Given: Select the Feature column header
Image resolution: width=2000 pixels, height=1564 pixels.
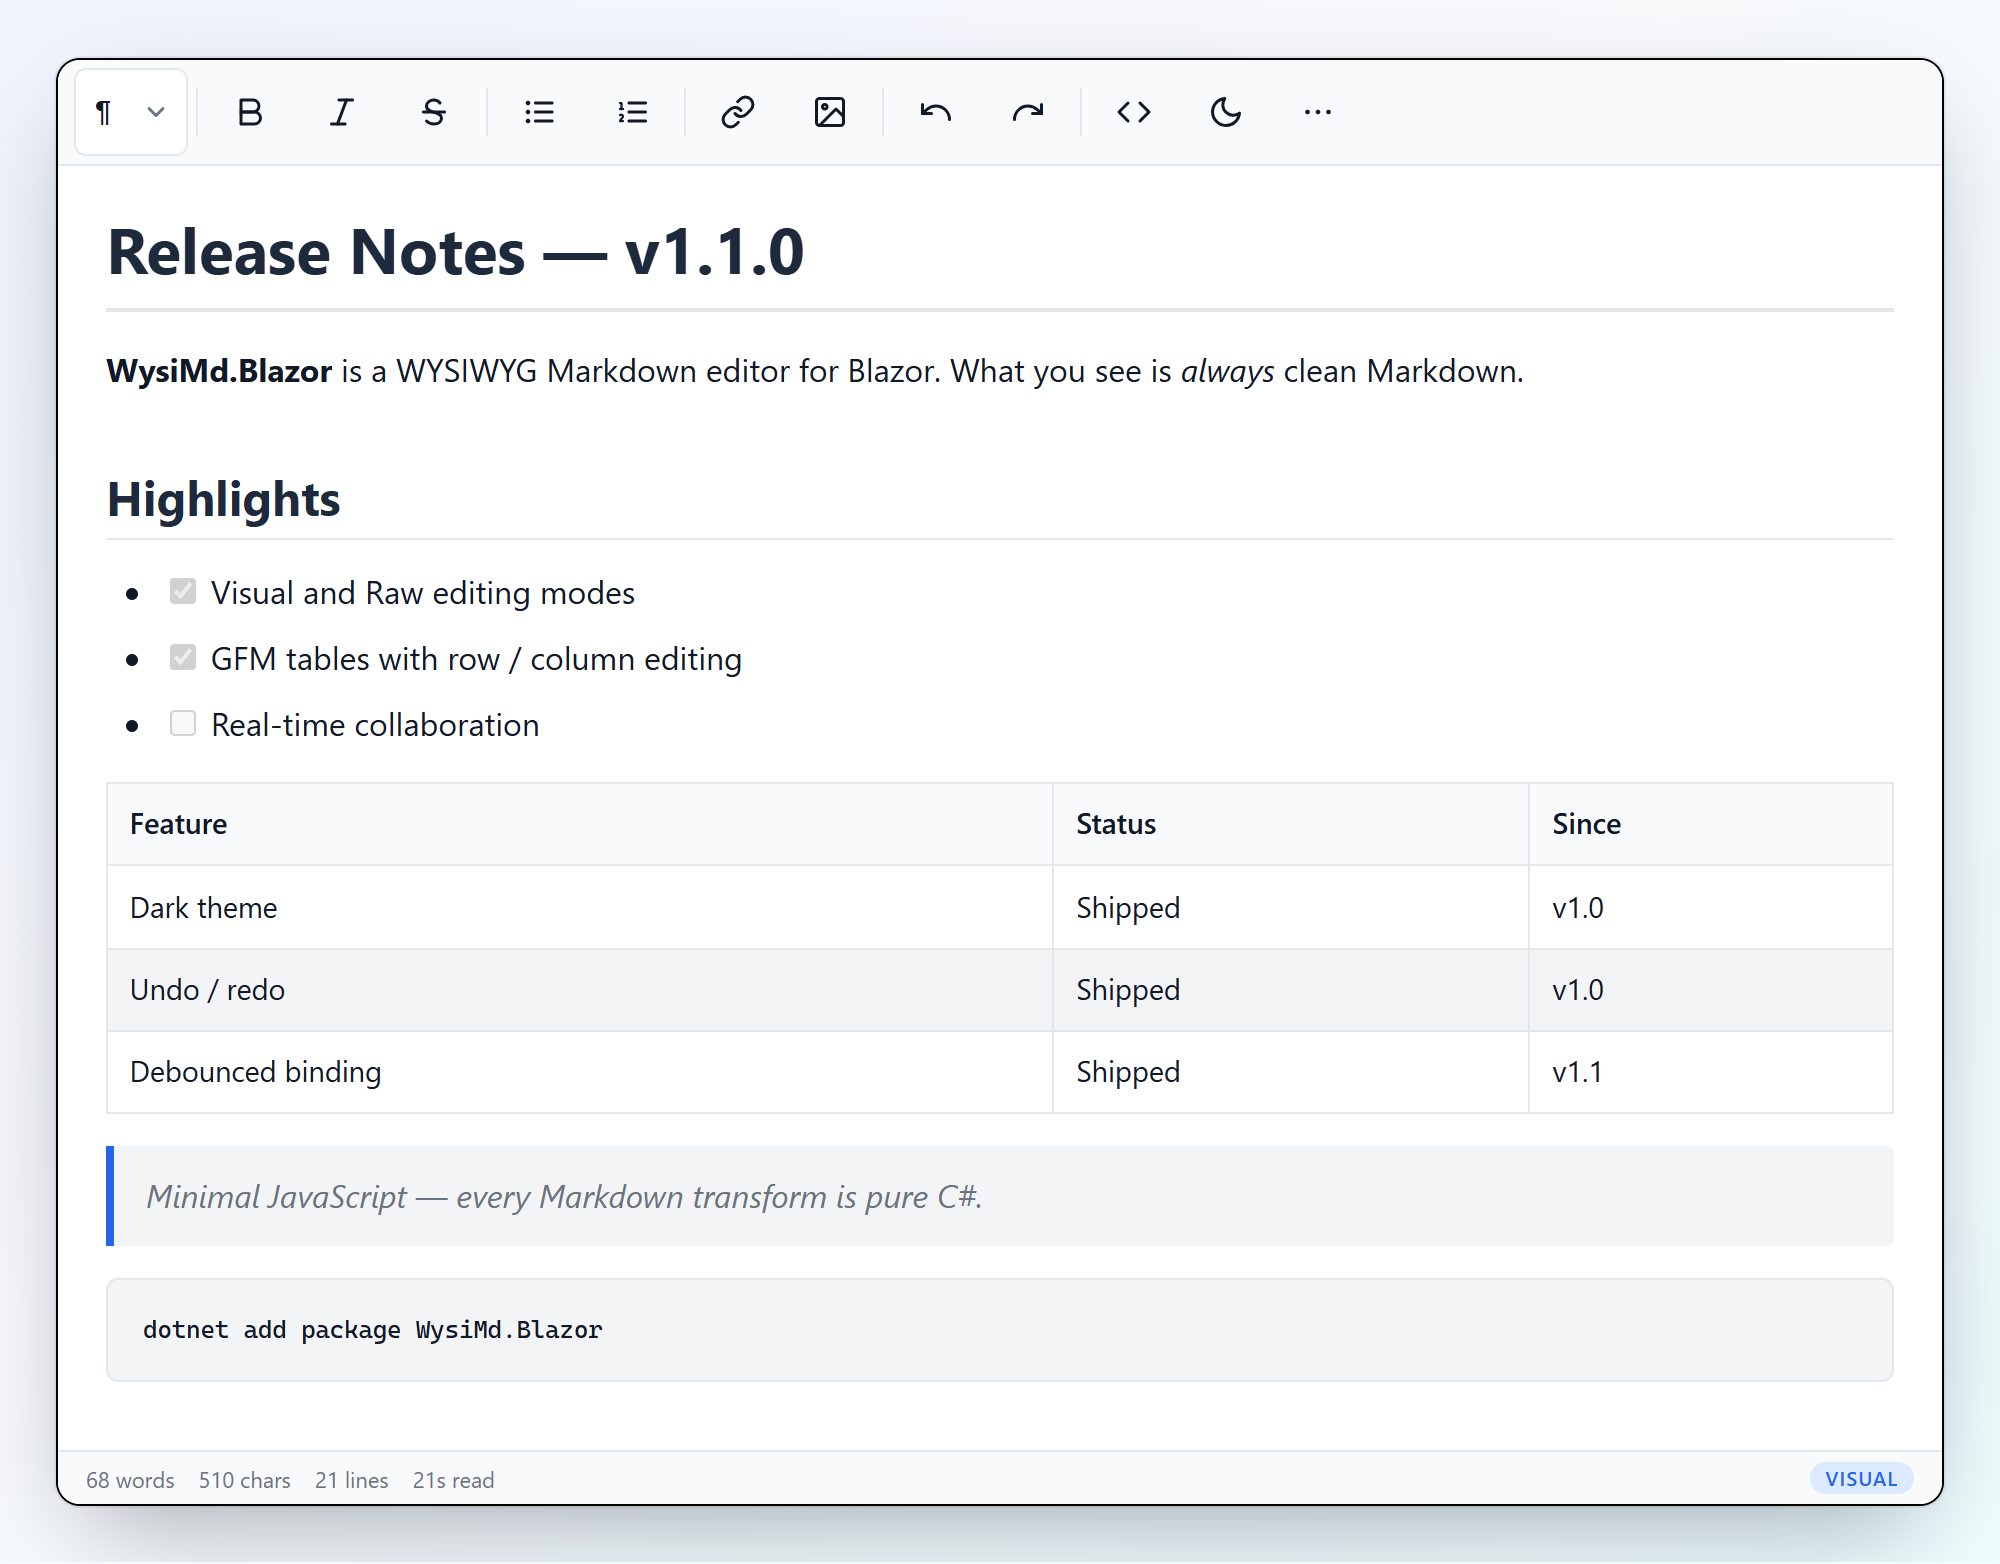Looking at the screenshot, I should click(x=580, y=824).
